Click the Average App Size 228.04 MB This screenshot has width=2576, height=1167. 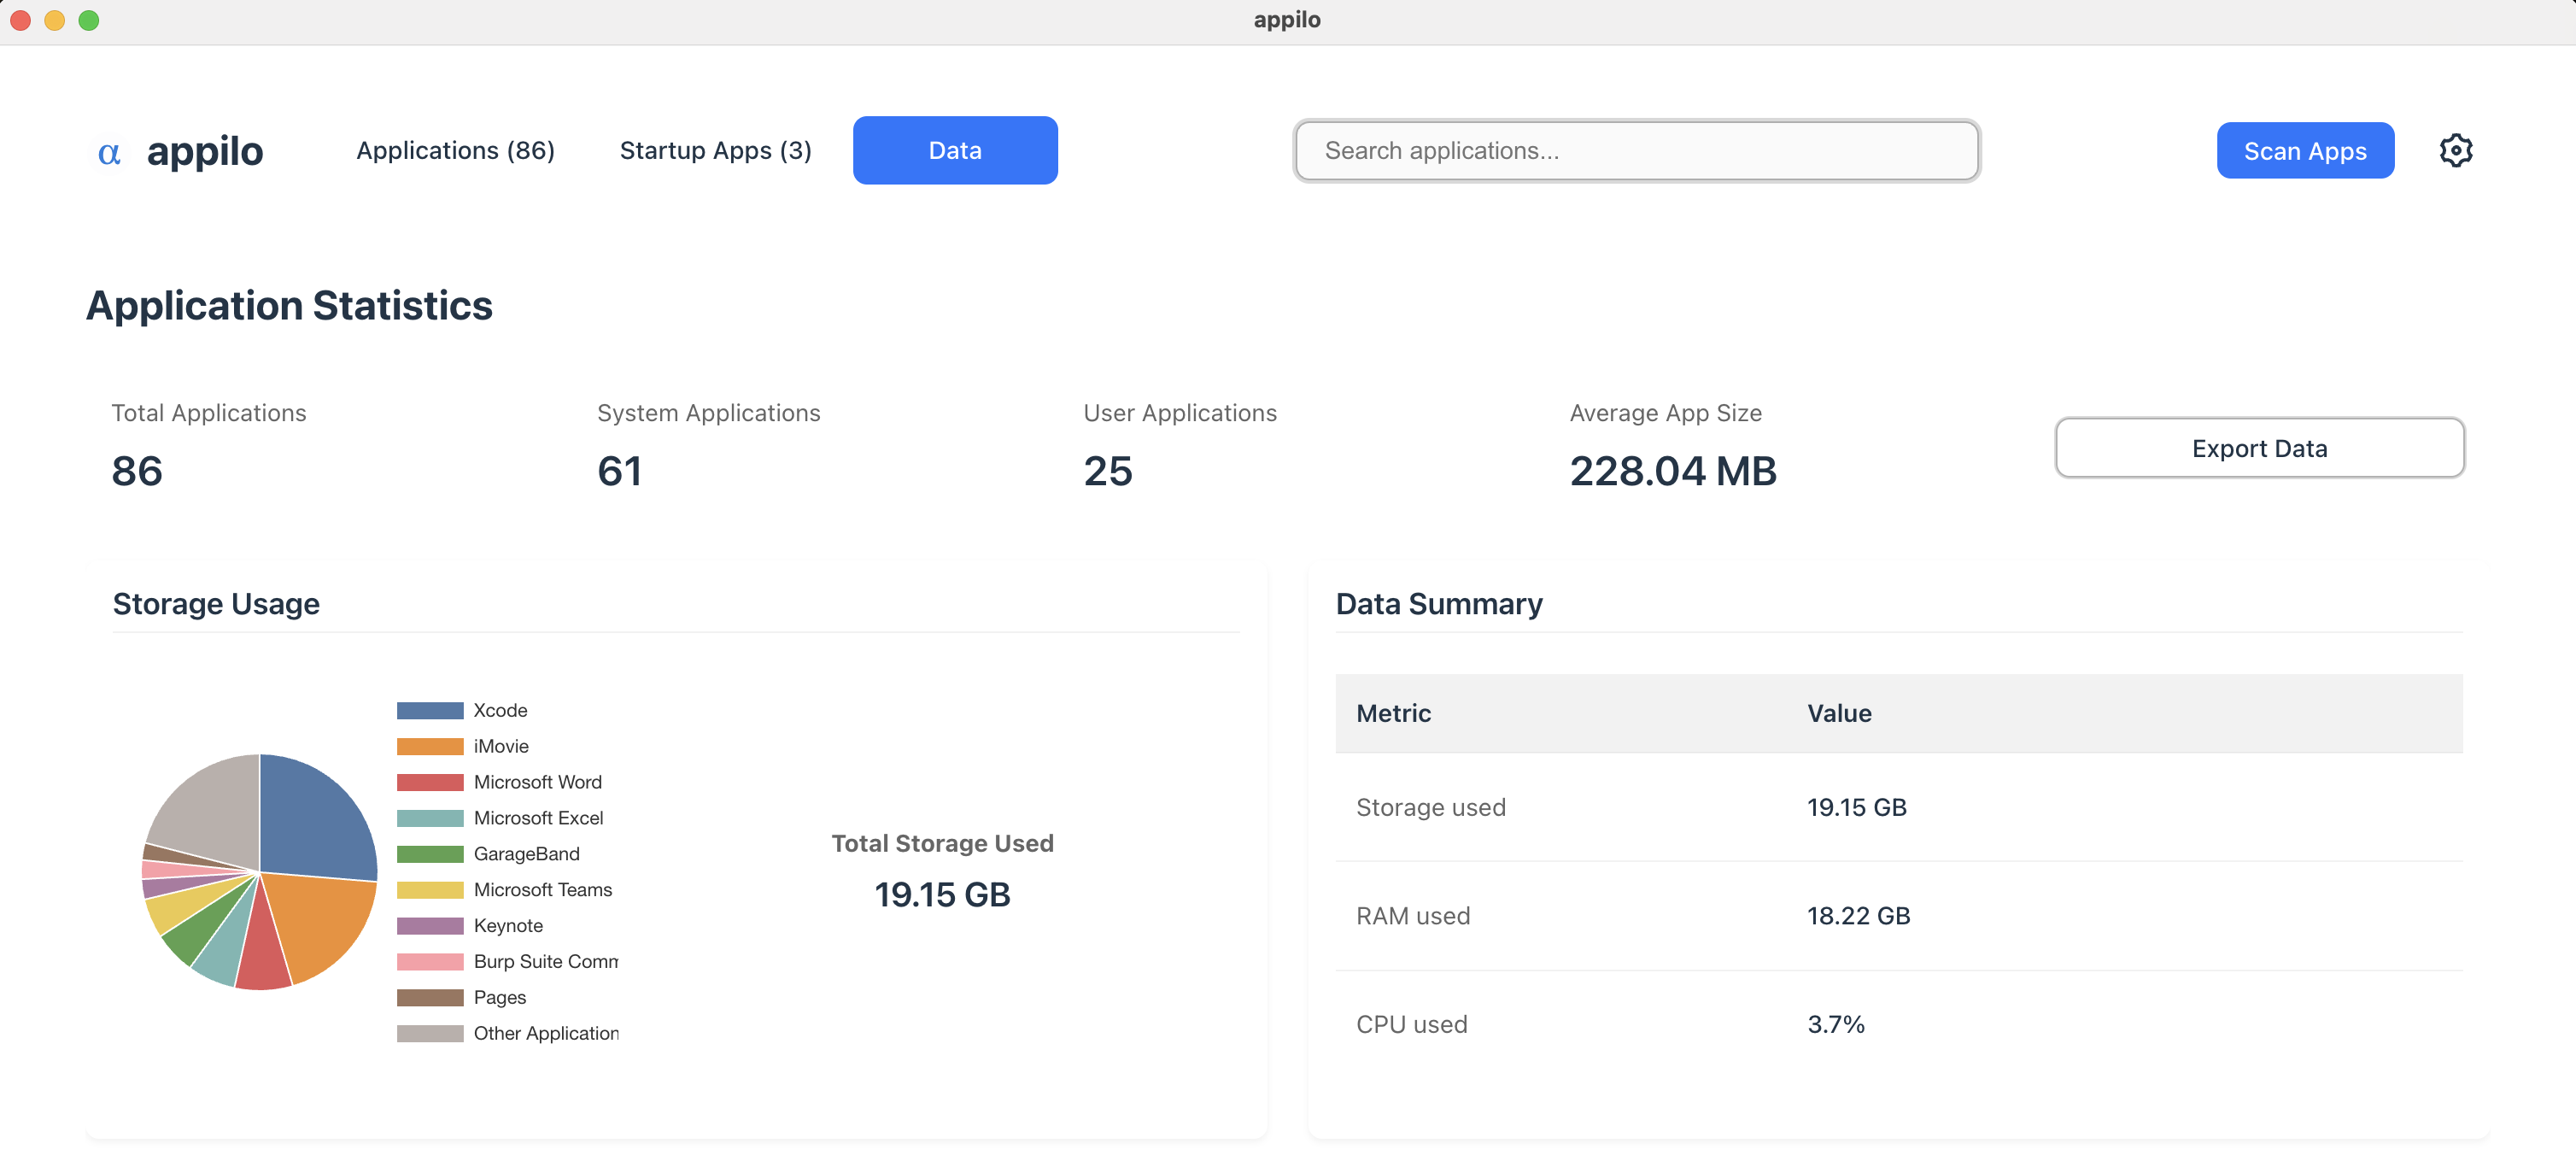tap(1673, 471)
